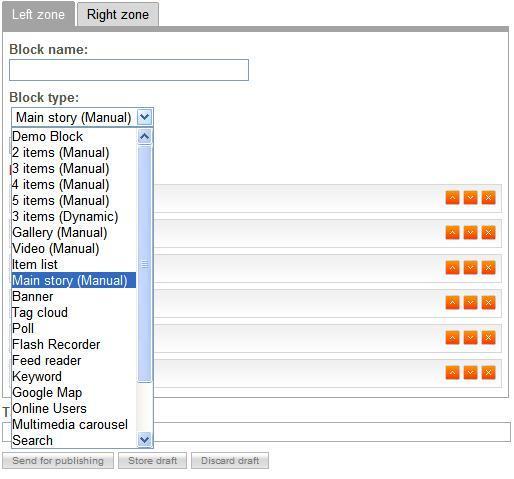
Task: Remove the fifth block row with X icon
Action: [488, 338]
